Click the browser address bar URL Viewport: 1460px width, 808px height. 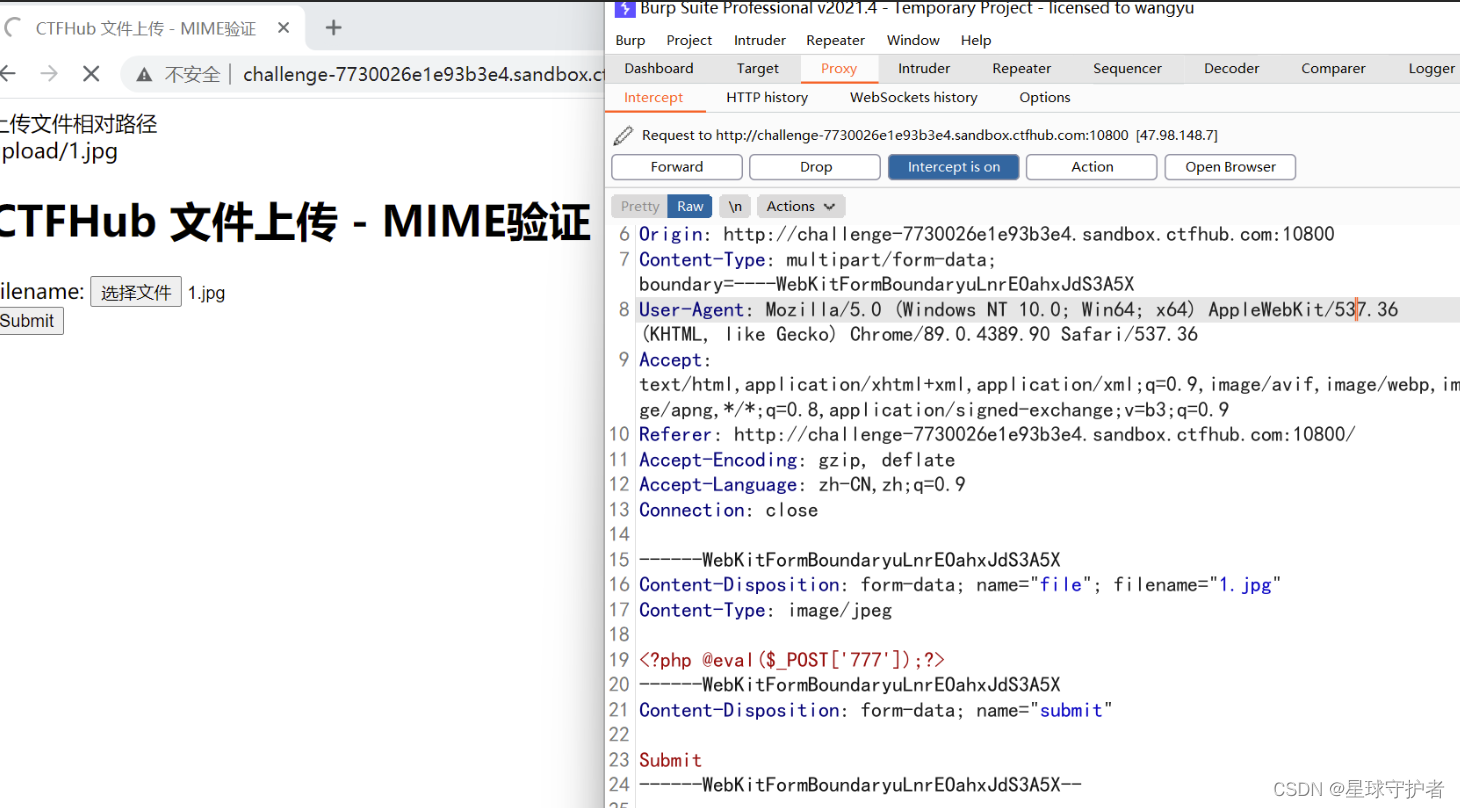click(424, 74)
